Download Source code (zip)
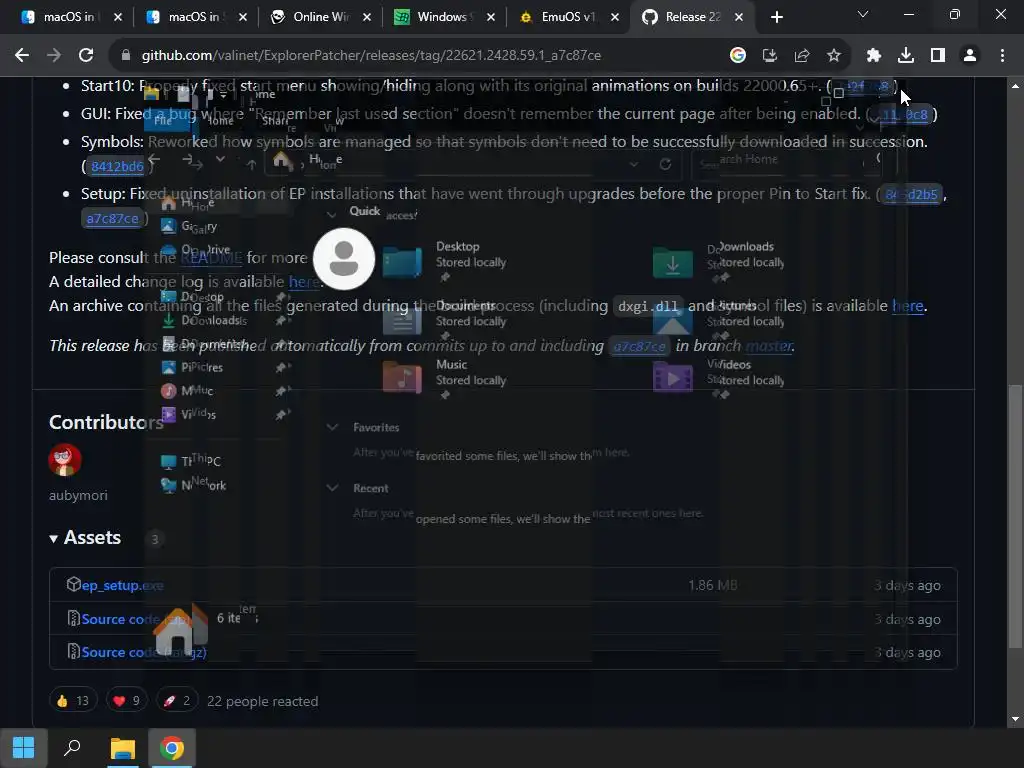Image resolution: width=1024 pixels, height=768 pixels. pyautogui.click(x=135, y=618)
